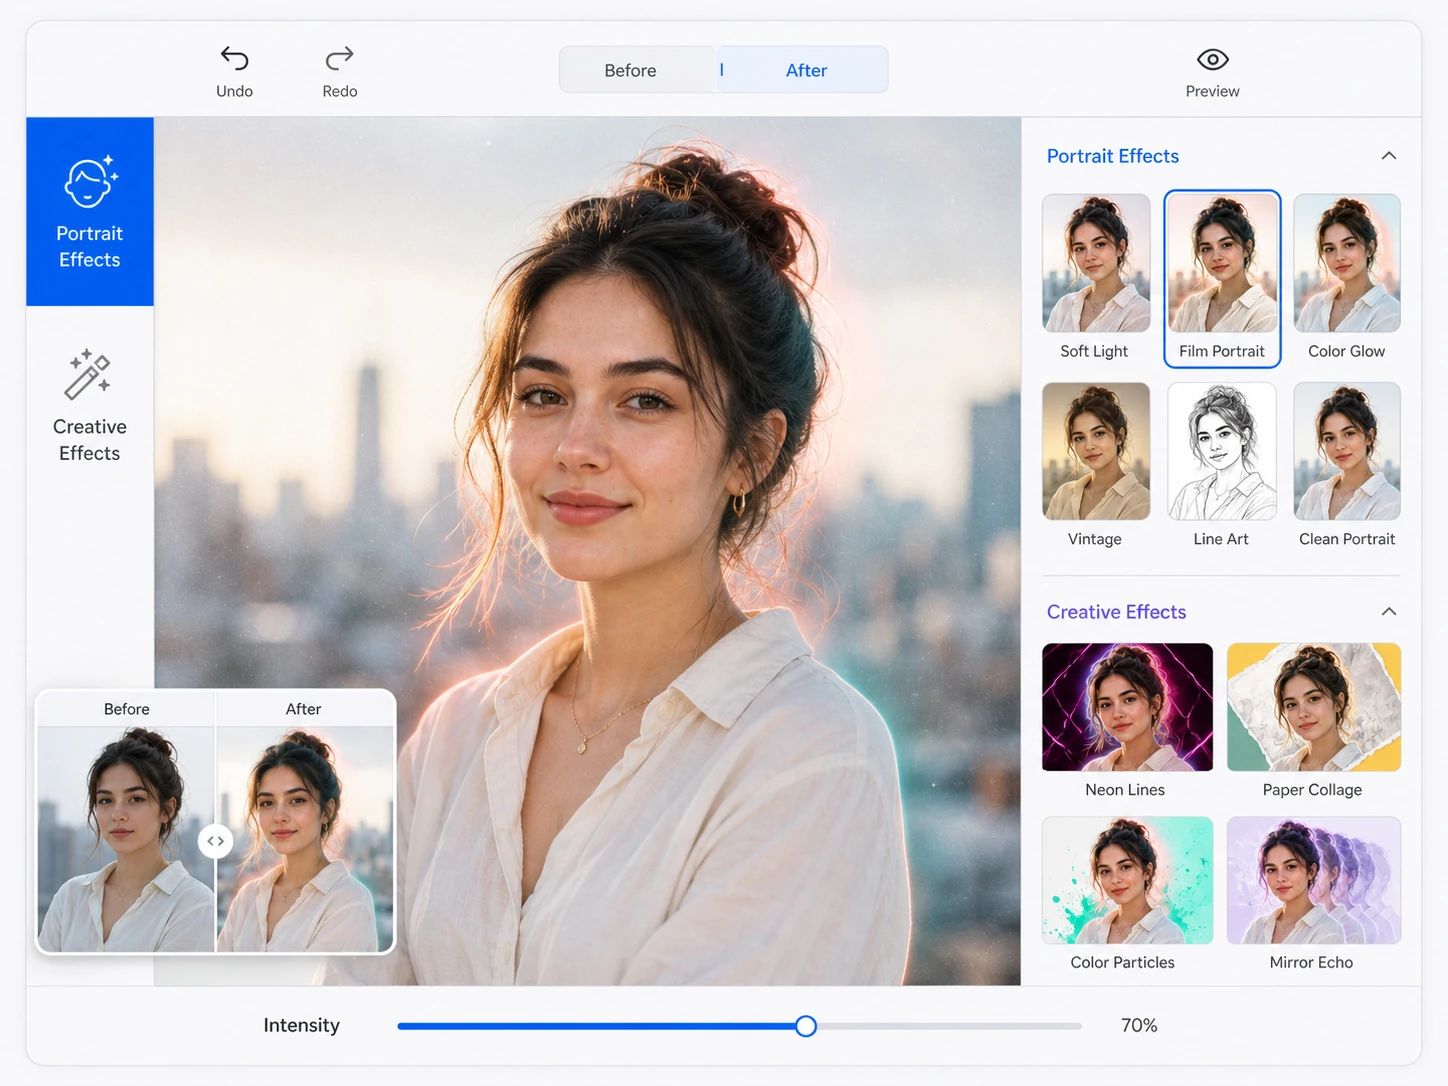
Task: Collapse the Portrait Effects section chevron
Action: tap(1388, 156)
